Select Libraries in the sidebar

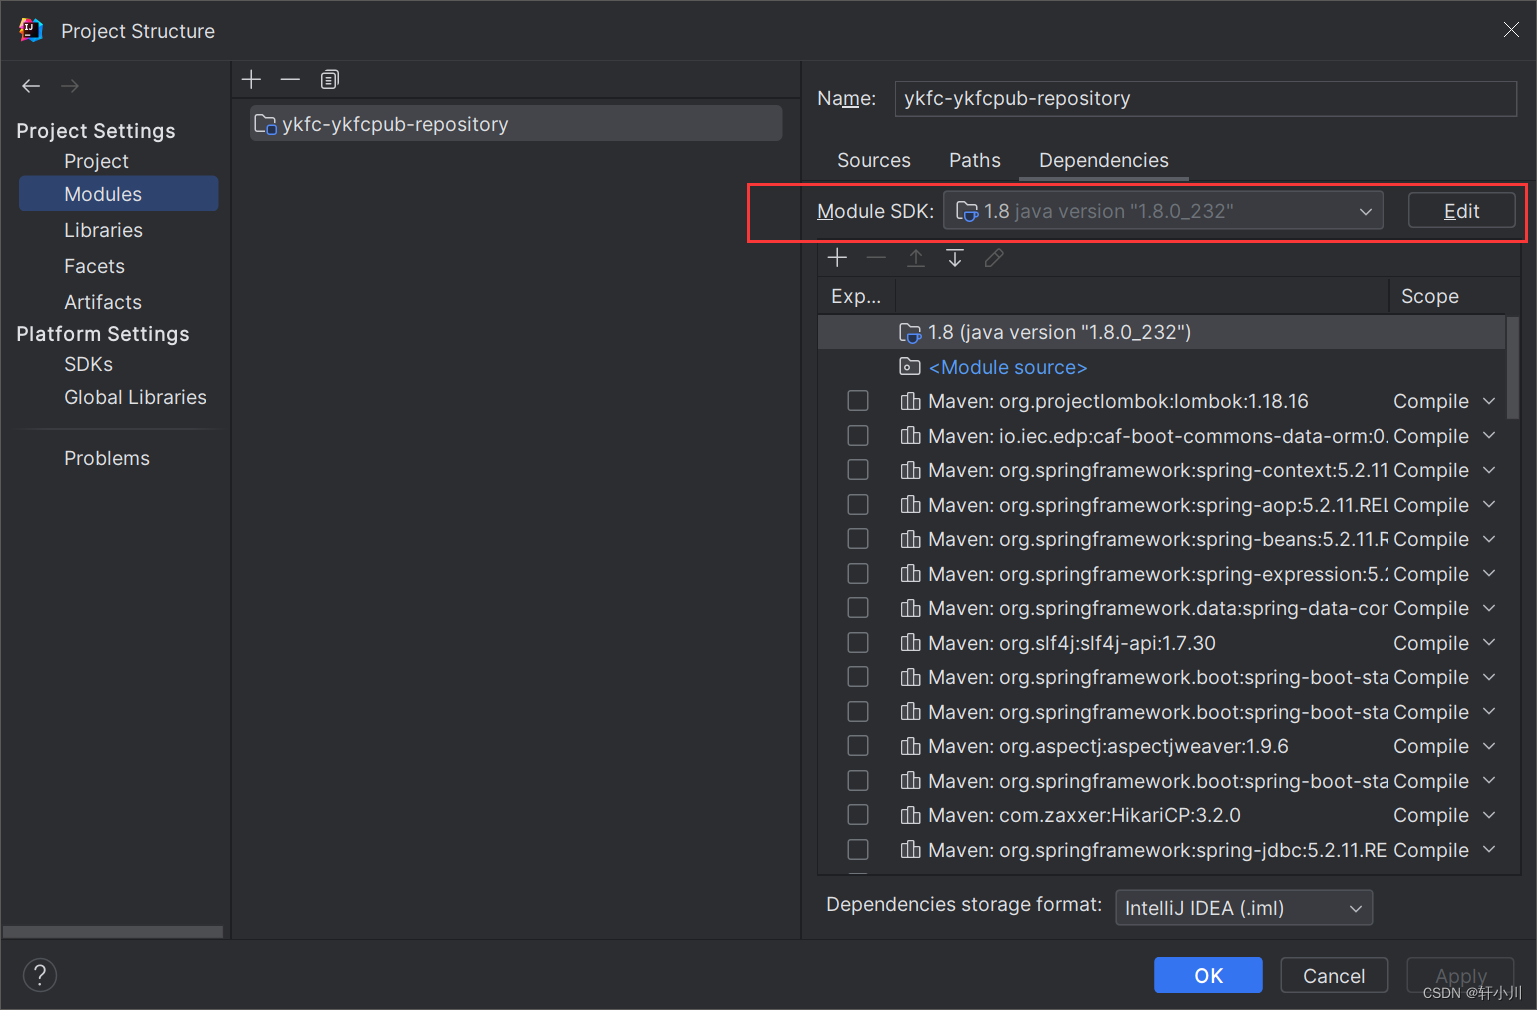coord(104,230)
